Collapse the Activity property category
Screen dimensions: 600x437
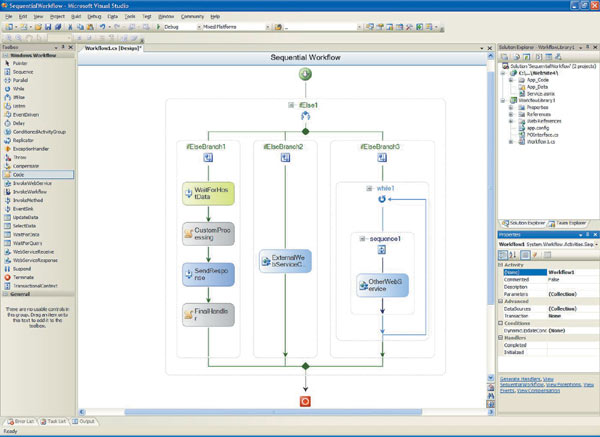click(501, 265)
